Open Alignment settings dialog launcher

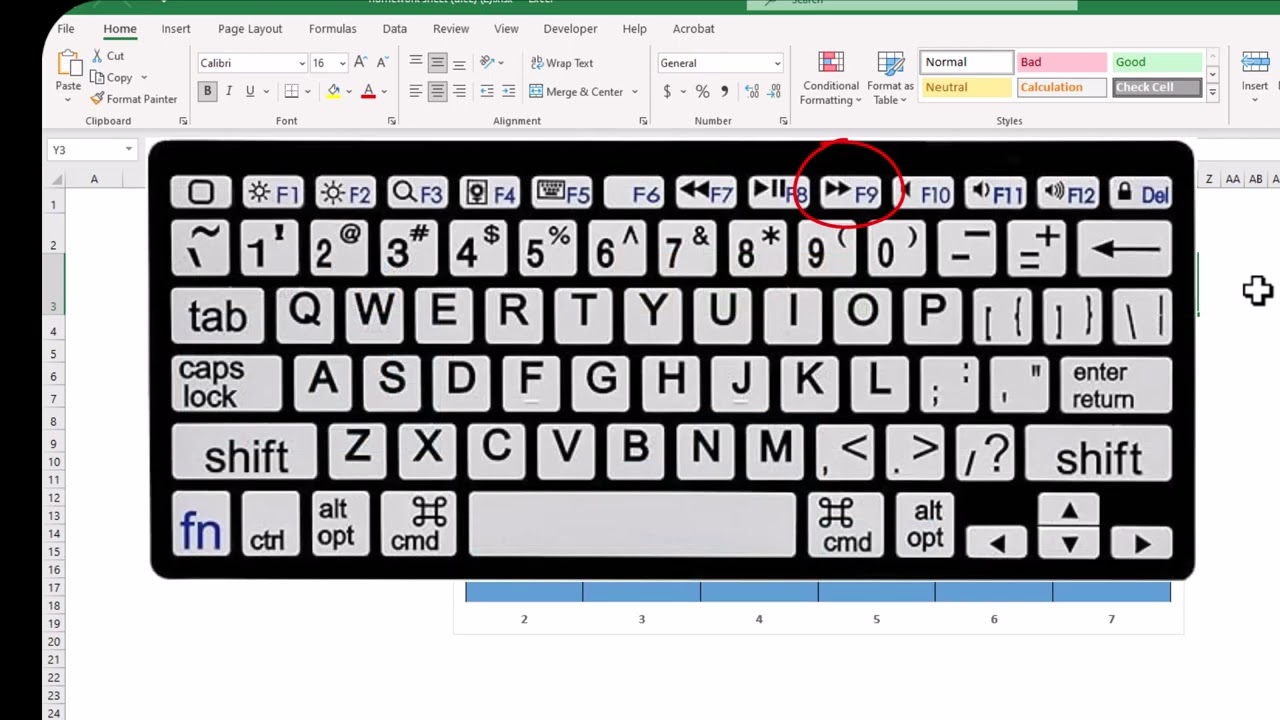click(x=643, y=121)
